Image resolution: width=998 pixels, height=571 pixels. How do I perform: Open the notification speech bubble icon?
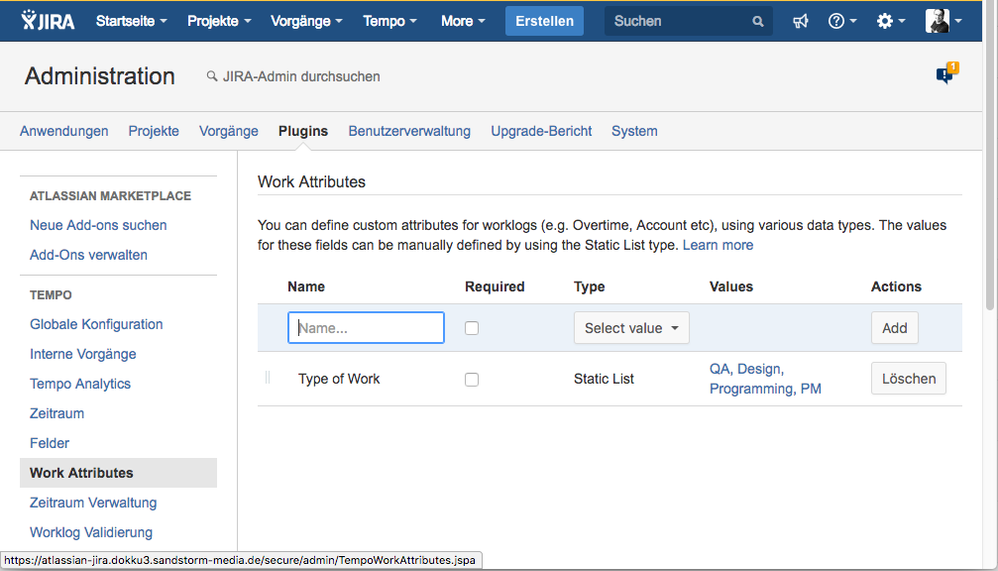(x=947, y=73)
